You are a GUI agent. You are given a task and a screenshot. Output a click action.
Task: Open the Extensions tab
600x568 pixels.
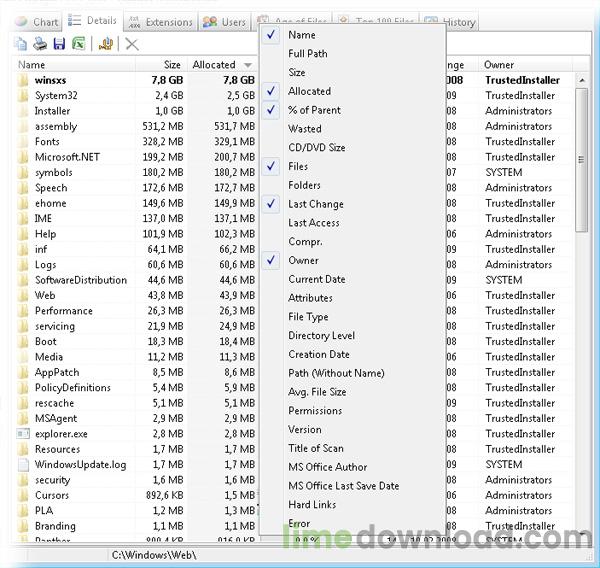coord(160,22)
